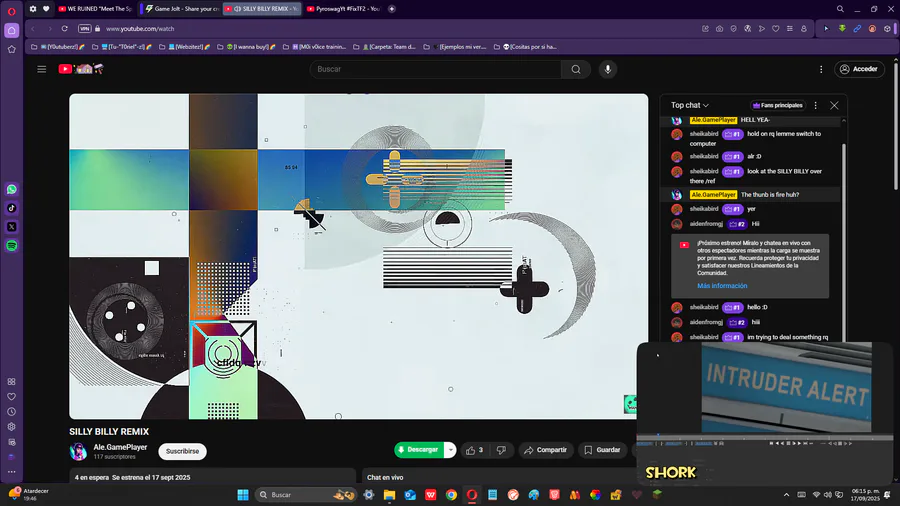
Task: Open the green download extension icon
Action: pos(842,29)
